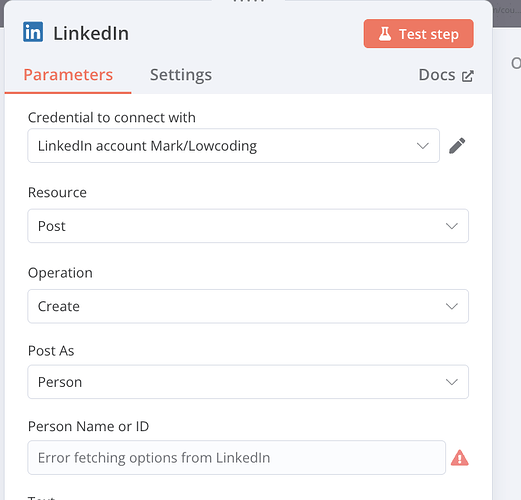The height and width of the screenshot is (500, 521).
Task: Open the external link icon beside Docs
Action: pos(468,76)
